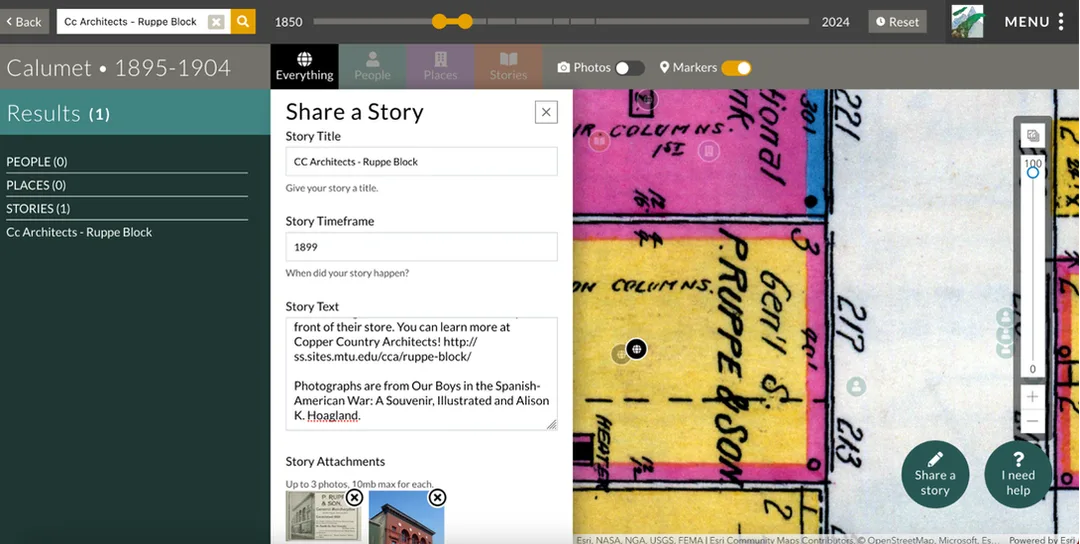Click the I need help button
Screen dimensions: 1080x544
(1018, 474)
